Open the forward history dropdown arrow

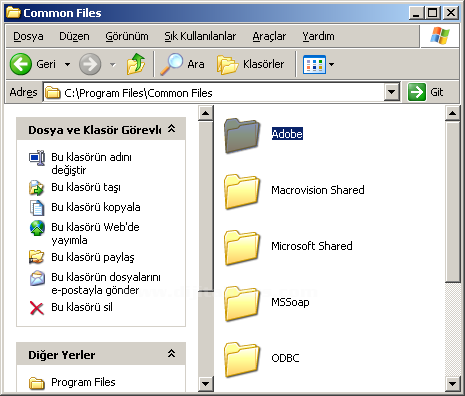[113, 64]
